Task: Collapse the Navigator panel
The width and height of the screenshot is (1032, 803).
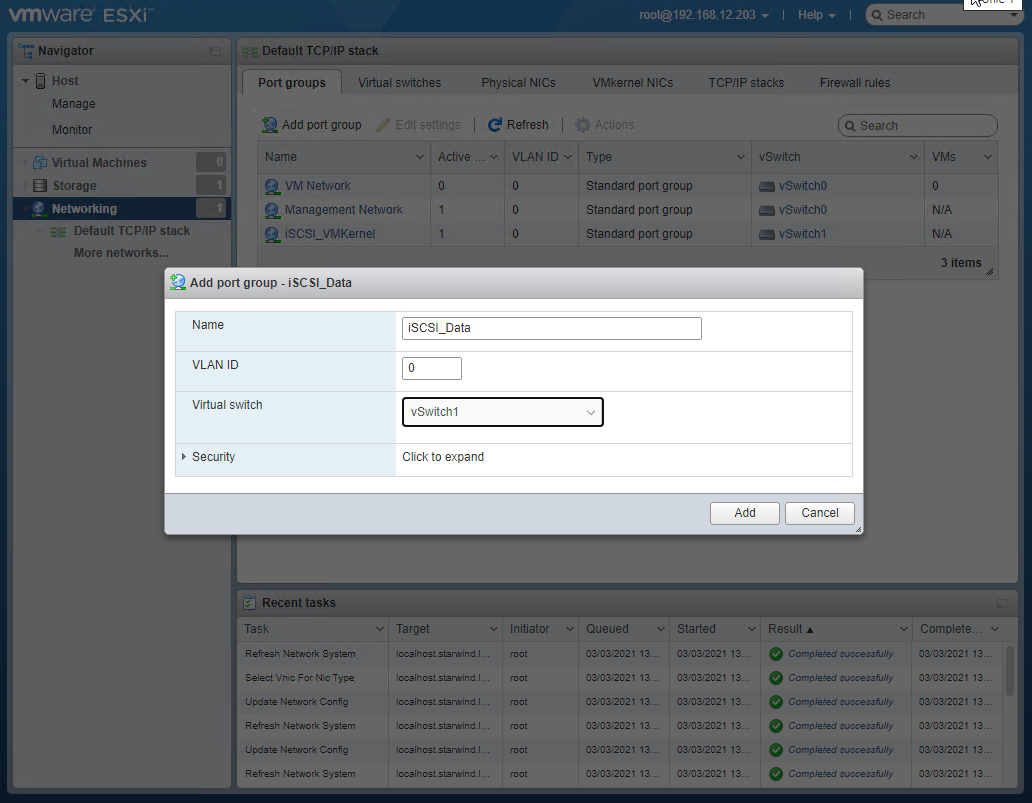Action: (x=215, y=51)
